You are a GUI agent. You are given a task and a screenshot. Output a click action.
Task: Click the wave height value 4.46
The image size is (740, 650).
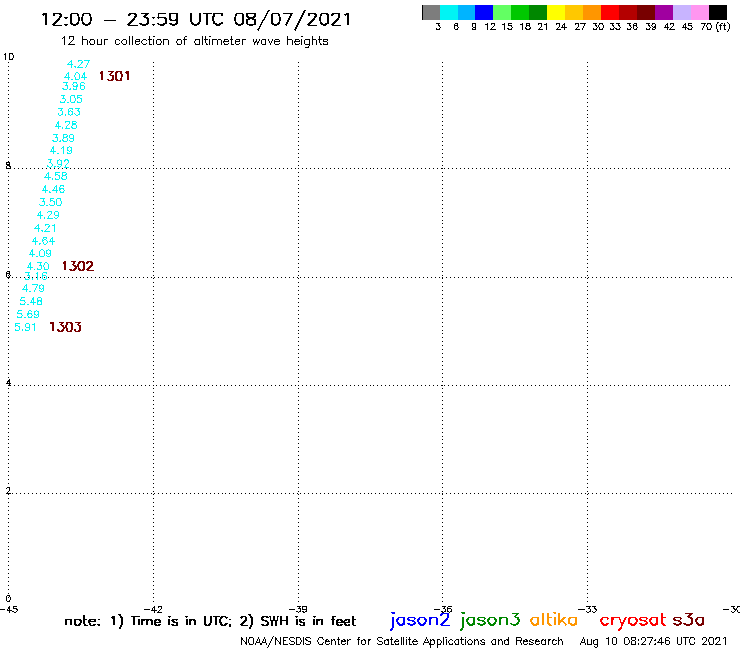[53, 189]
